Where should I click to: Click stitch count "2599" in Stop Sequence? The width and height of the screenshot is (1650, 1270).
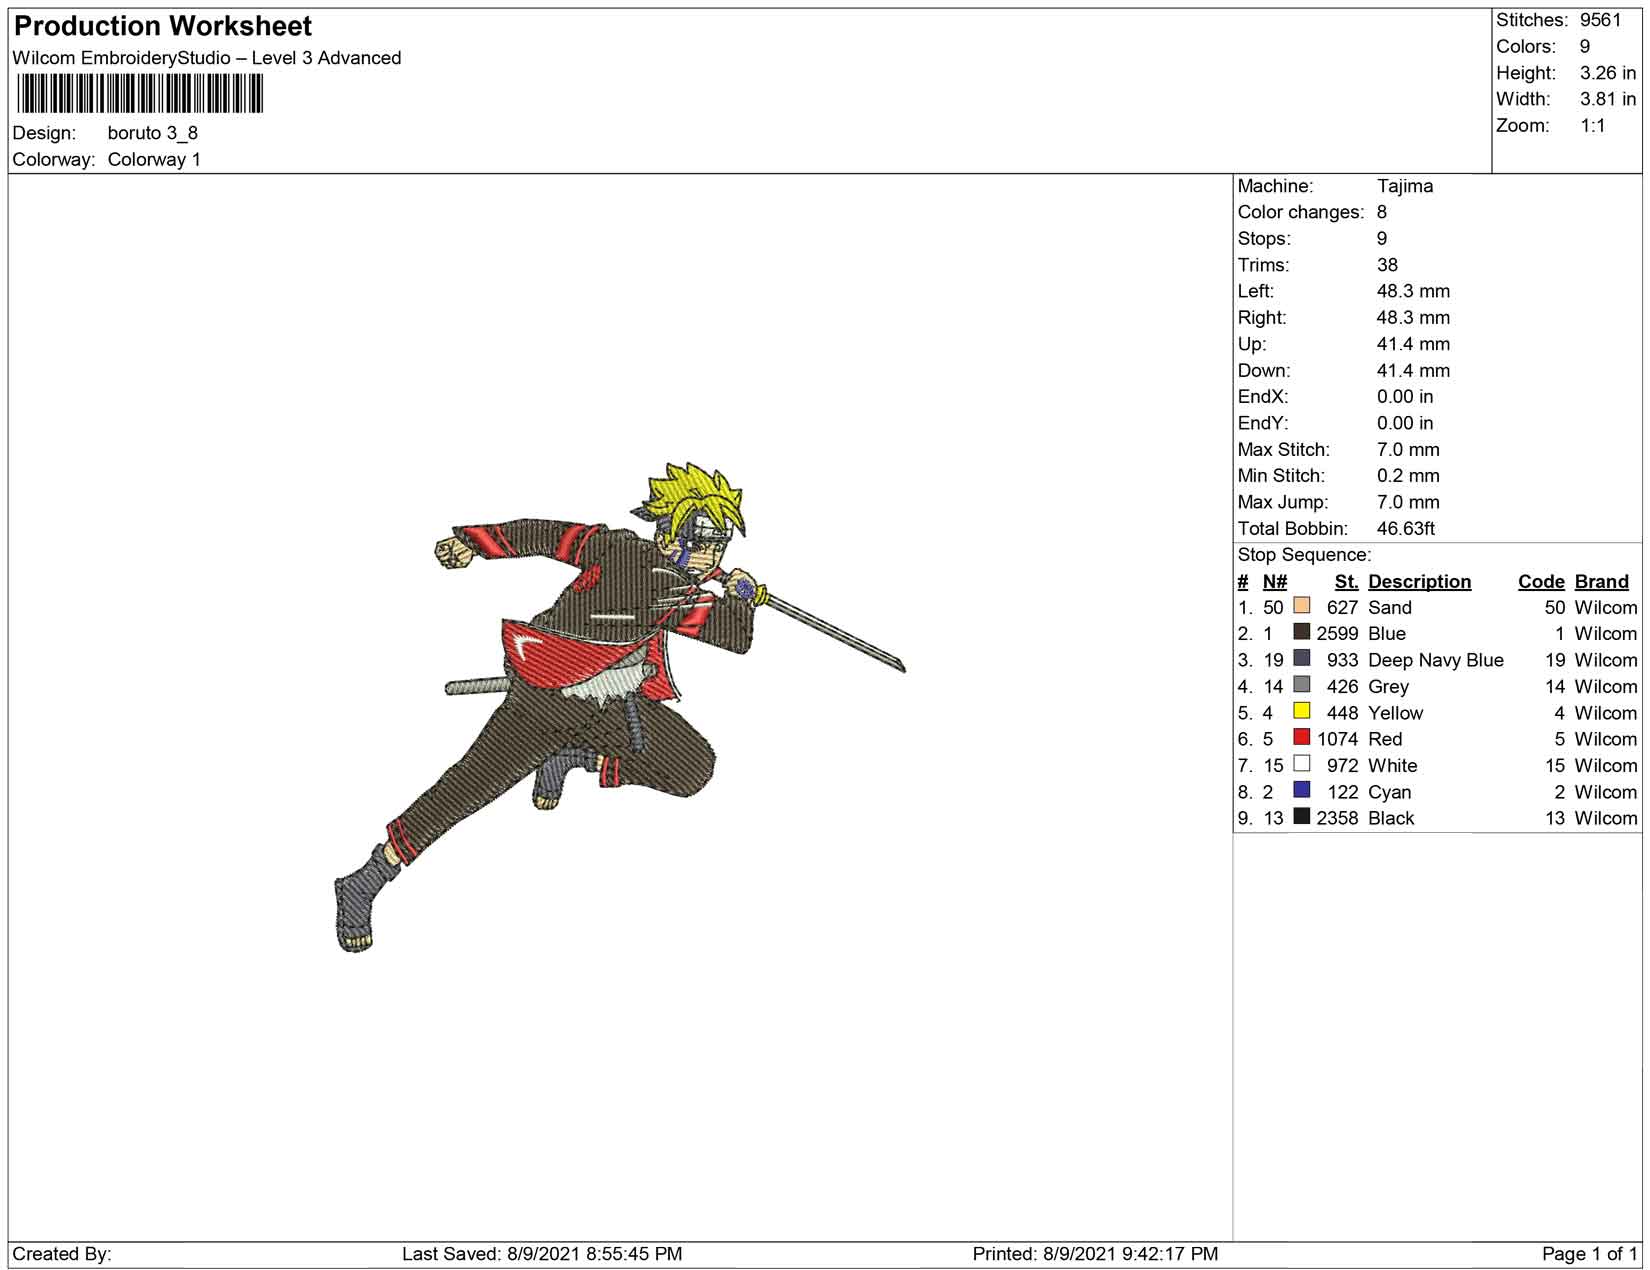pyautogui.click(x=1337, y=634)
